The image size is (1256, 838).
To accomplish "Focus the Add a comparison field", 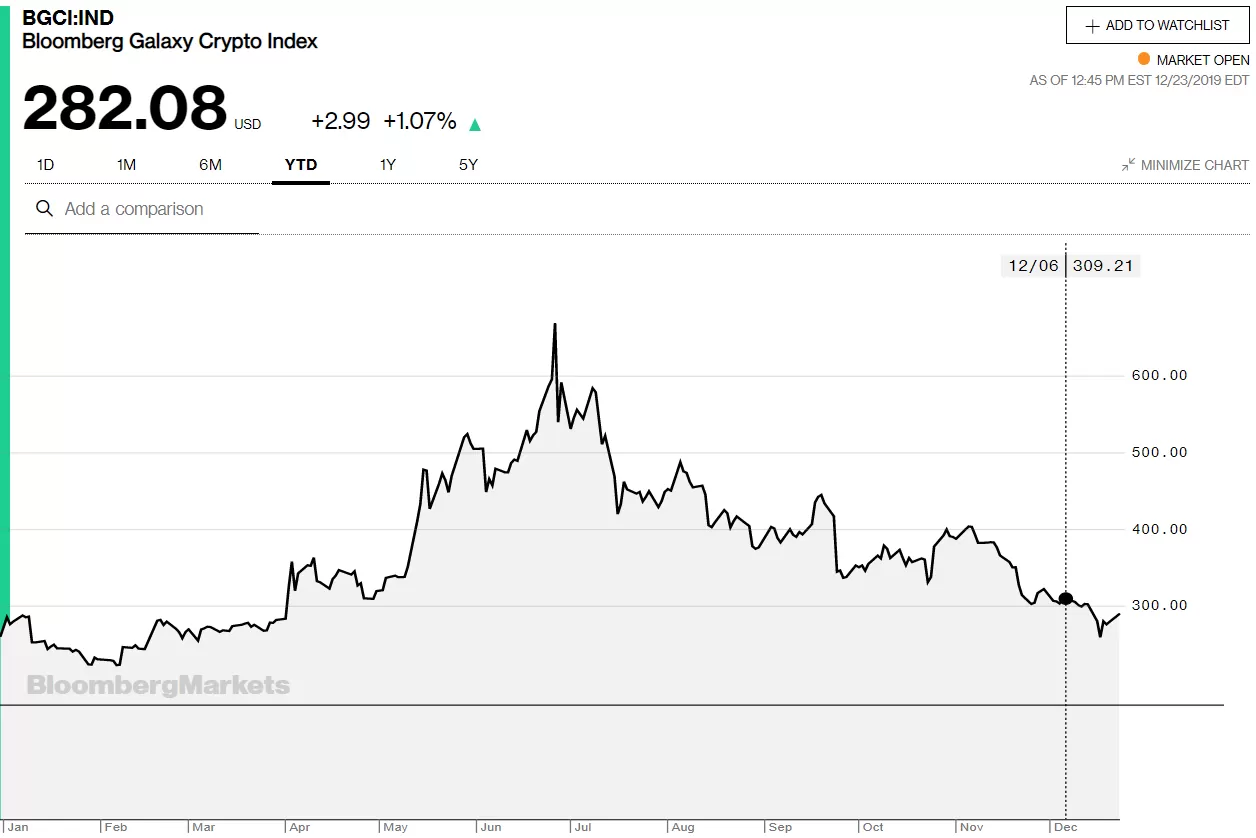I will (x=142, y=209).
